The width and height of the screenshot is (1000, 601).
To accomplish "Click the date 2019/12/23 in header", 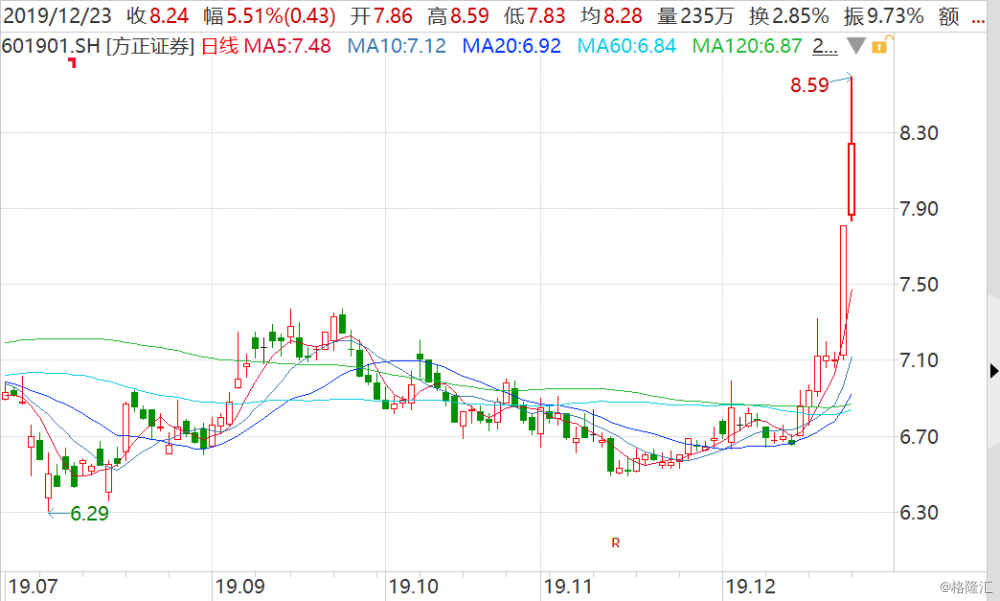I will (x=57, y=16).
